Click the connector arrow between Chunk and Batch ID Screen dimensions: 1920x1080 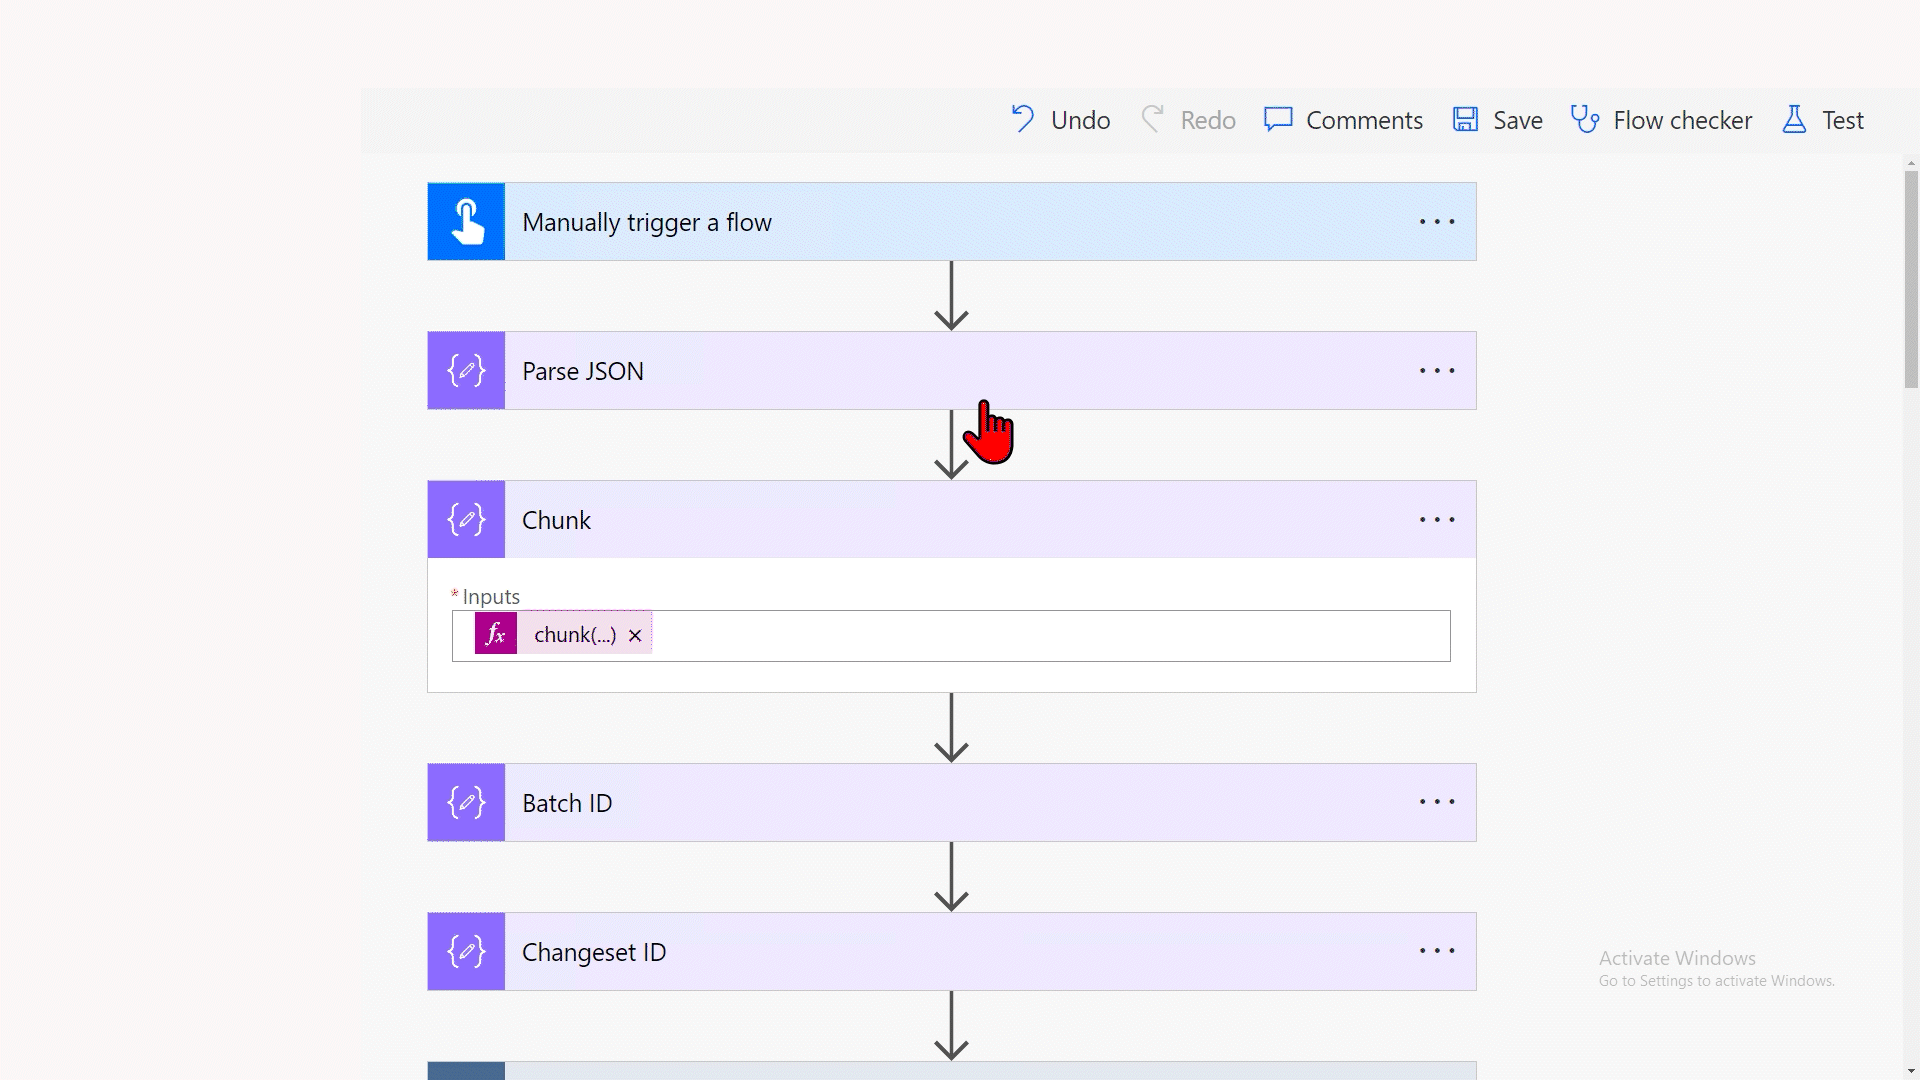coord(951,728)
